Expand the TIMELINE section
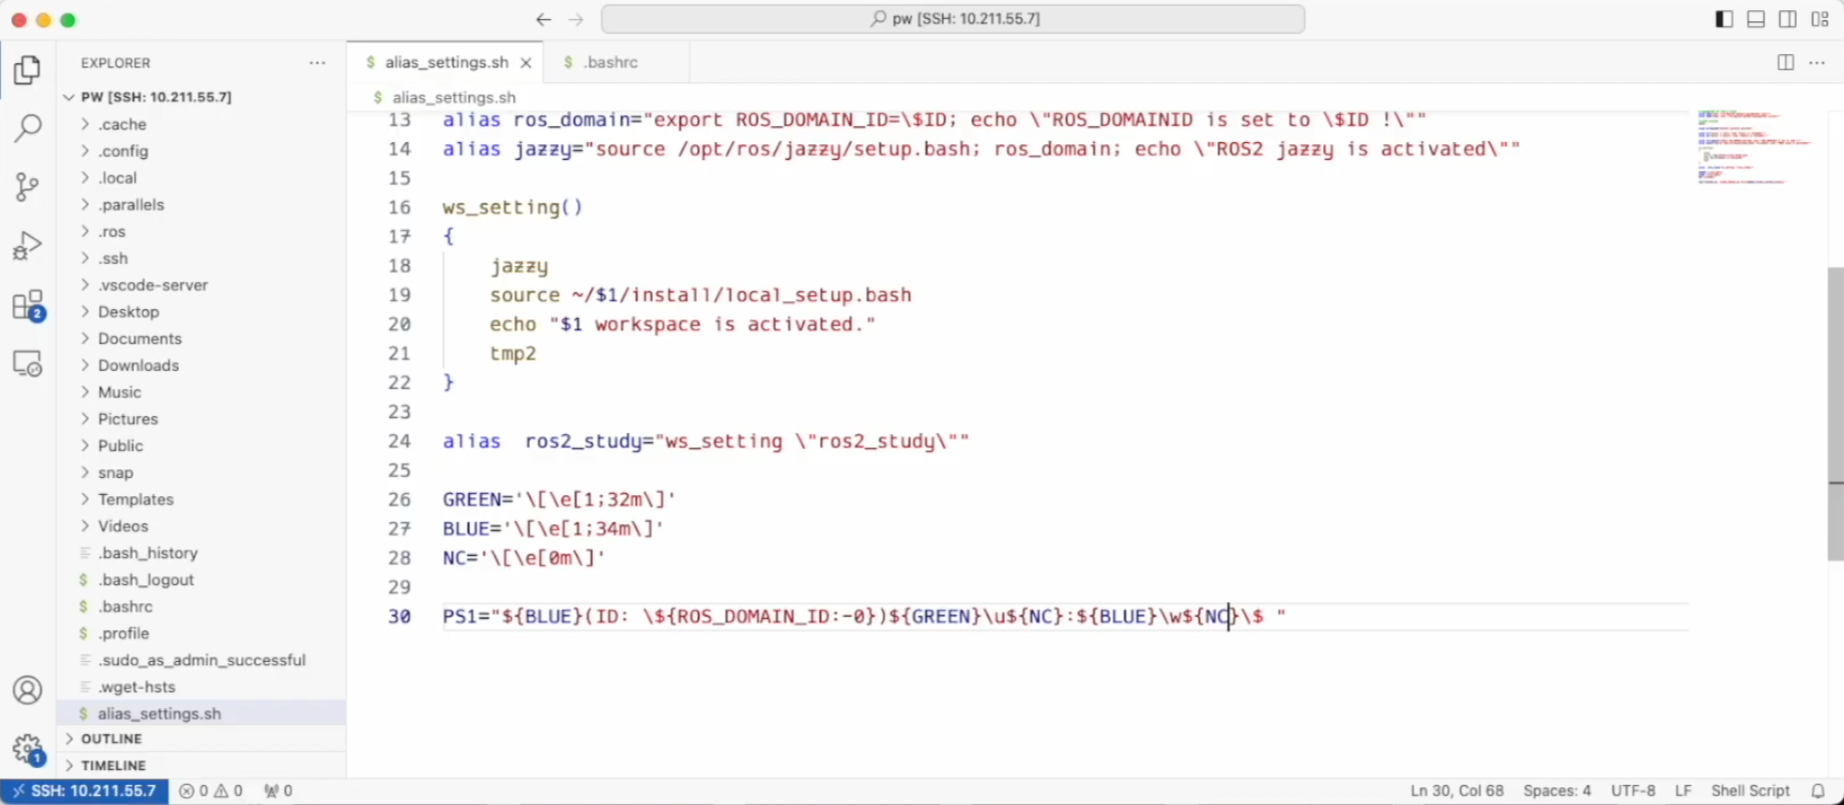Screen dimensions: 1844x805 point(201,766)
